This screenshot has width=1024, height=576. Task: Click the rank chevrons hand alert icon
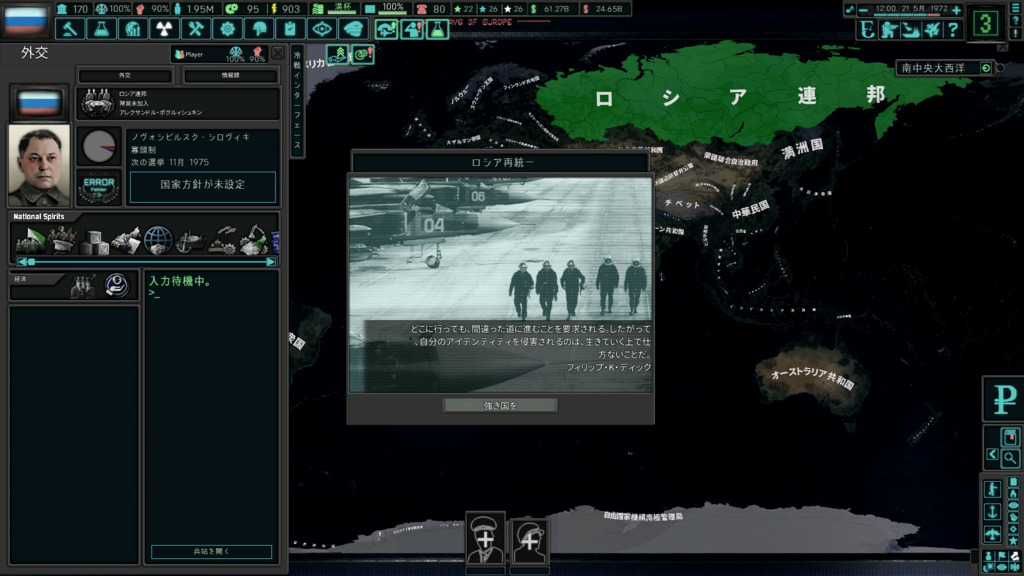[338, 54]
